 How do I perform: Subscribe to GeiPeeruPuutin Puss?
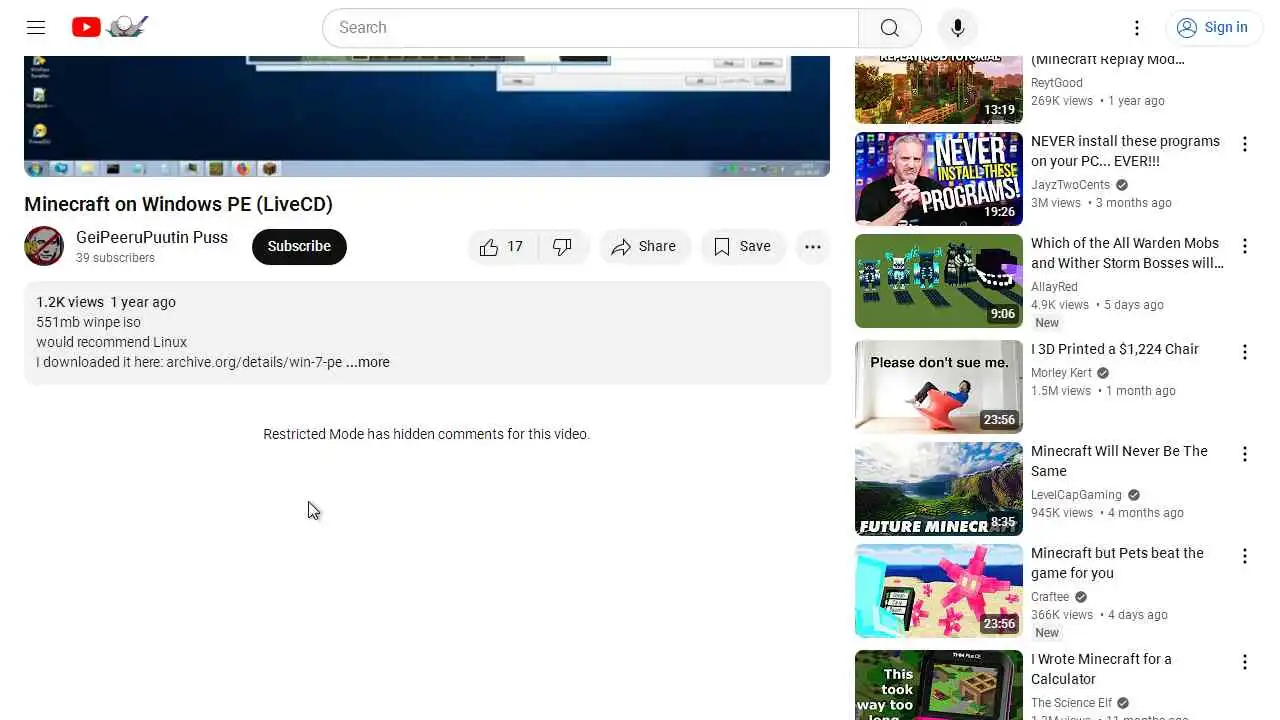[299, 247]
